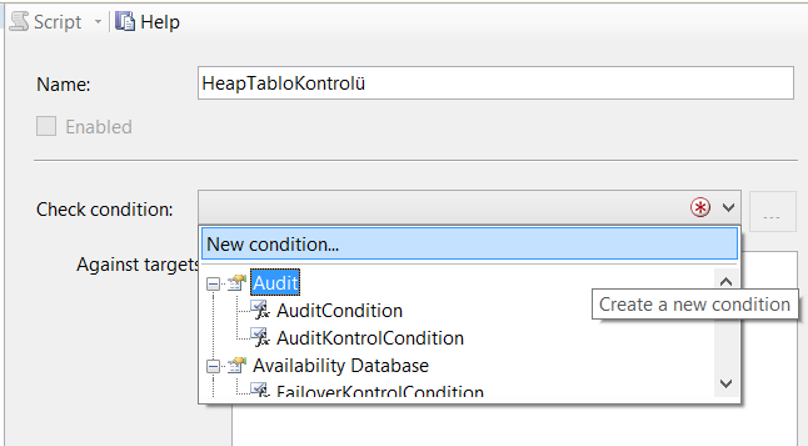The height and width of the screenshot is (446, 808).
Task: Toggle the Enabled checkbox
Action: pyautogui.click(x=46, y=126)
